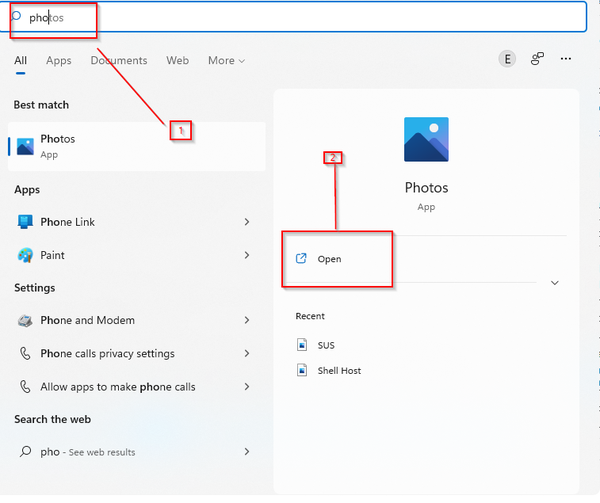
Task: Click inside the search text box
Action: pos(300,17)
